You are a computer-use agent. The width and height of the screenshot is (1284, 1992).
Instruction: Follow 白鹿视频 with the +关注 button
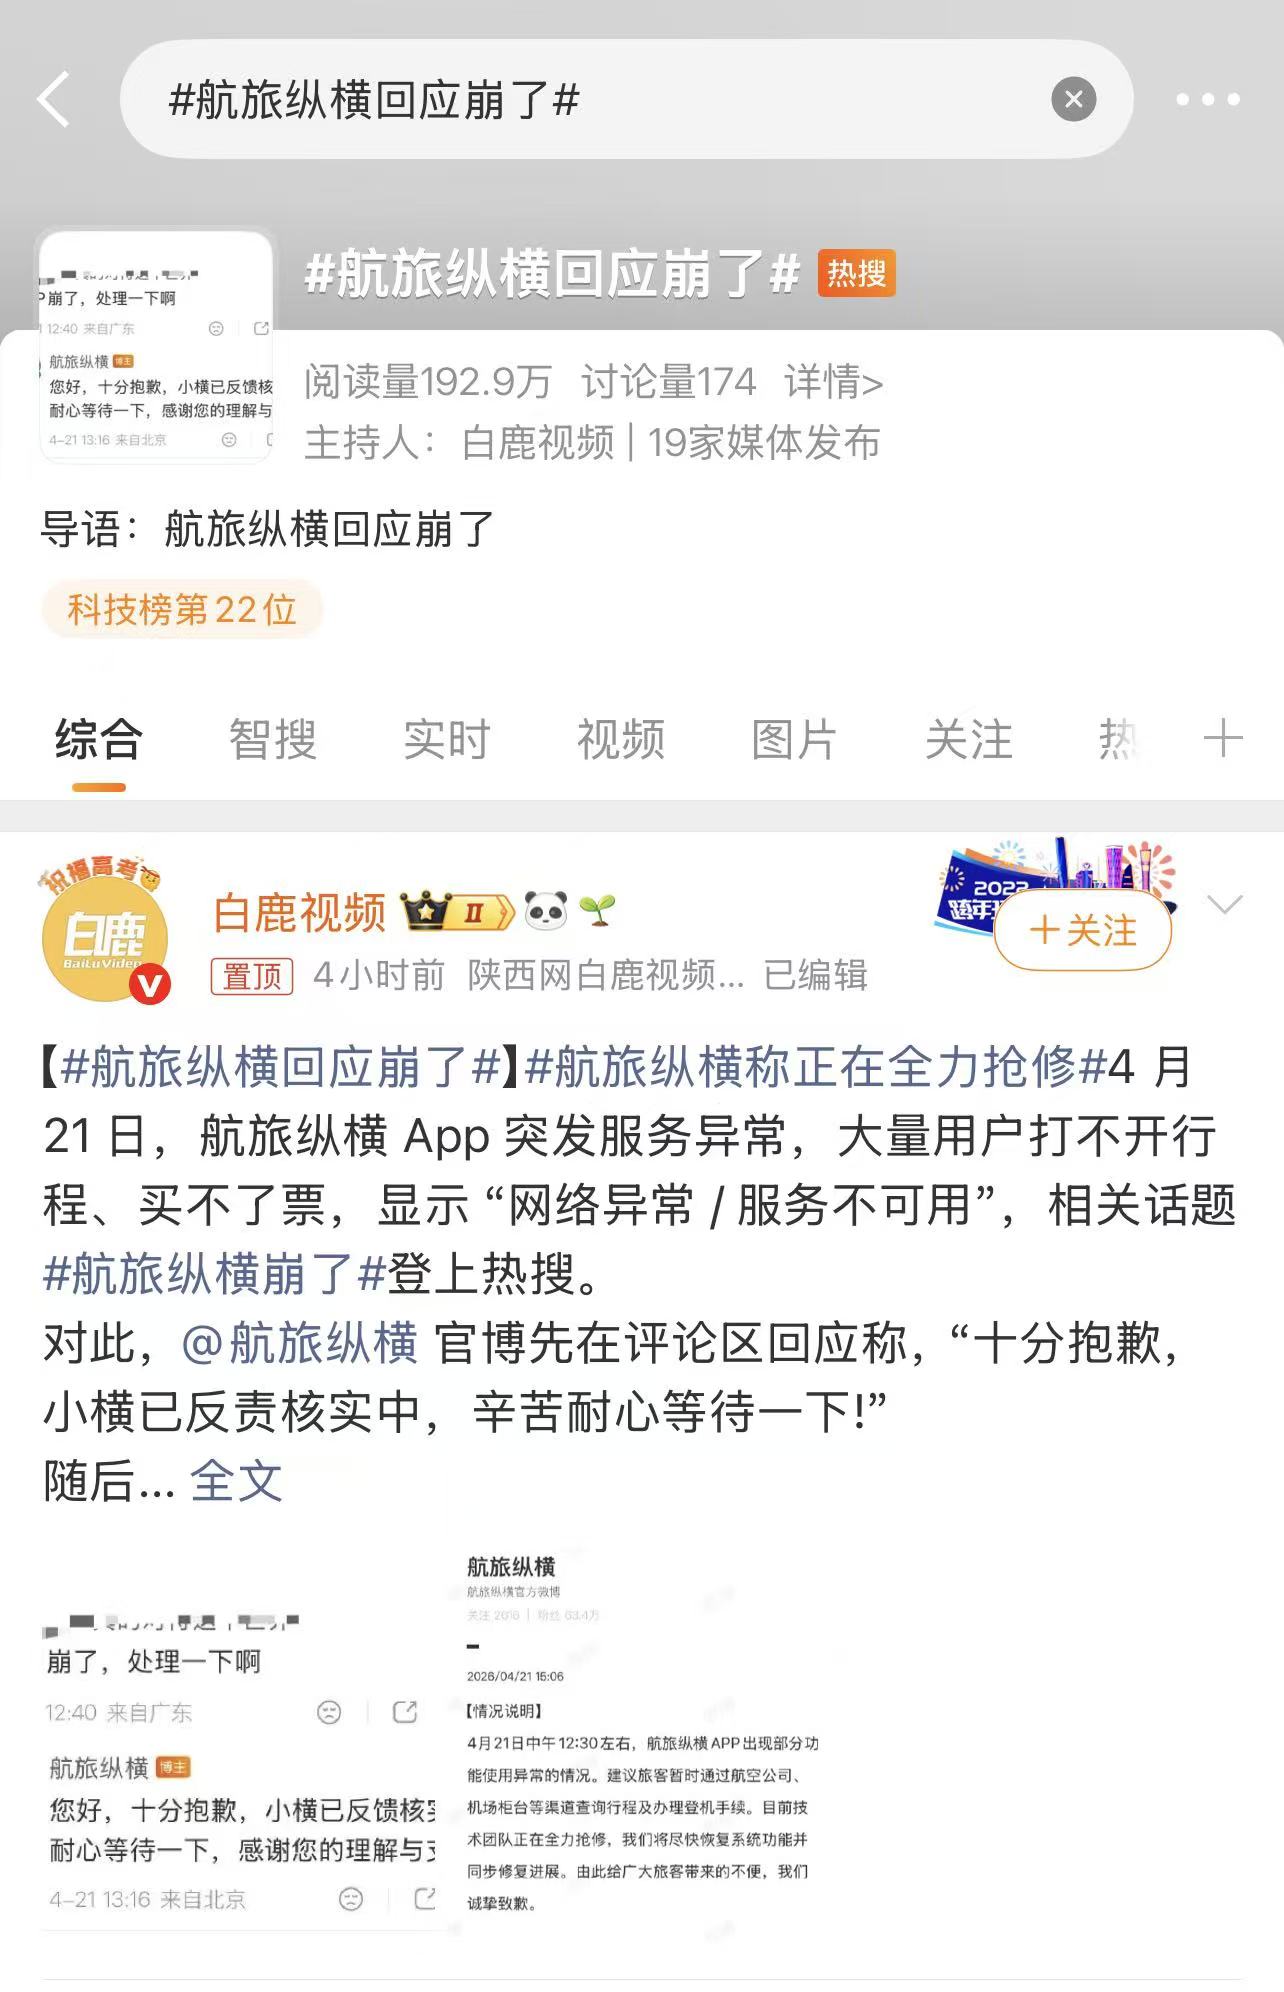tap(1083, 930)
